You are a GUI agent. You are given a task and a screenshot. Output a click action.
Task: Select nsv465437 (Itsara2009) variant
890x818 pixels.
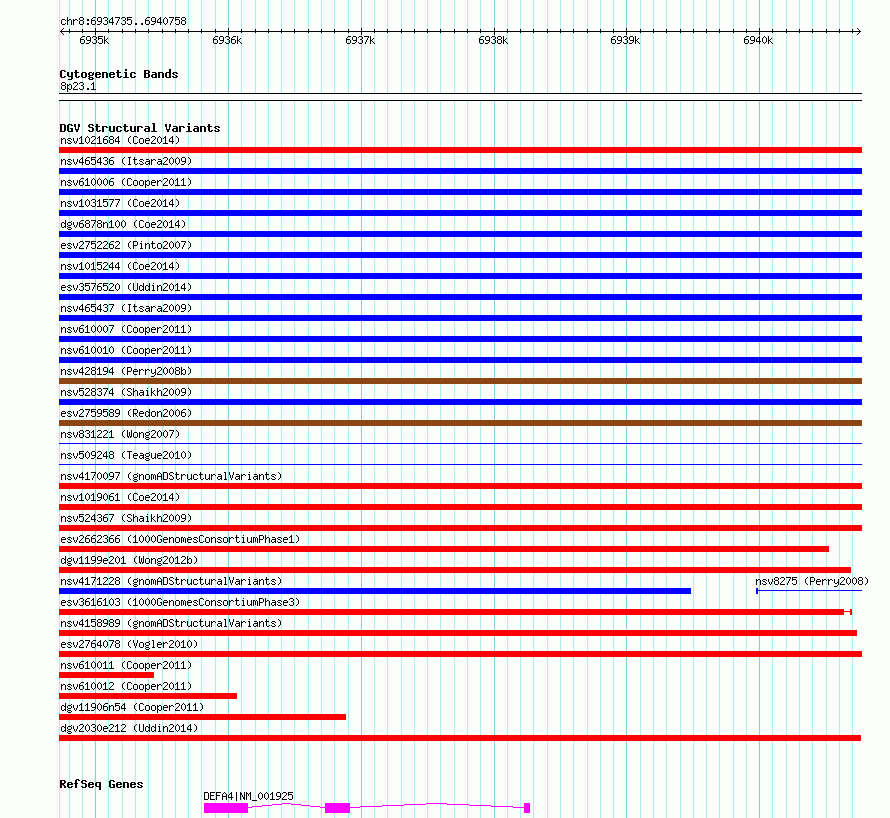tap(460, 318)
